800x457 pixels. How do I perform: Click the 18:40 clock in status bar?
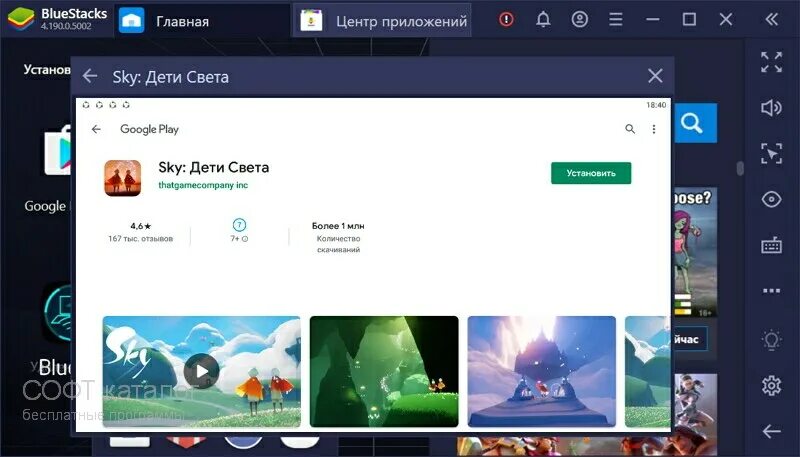[x=656, y=105]
